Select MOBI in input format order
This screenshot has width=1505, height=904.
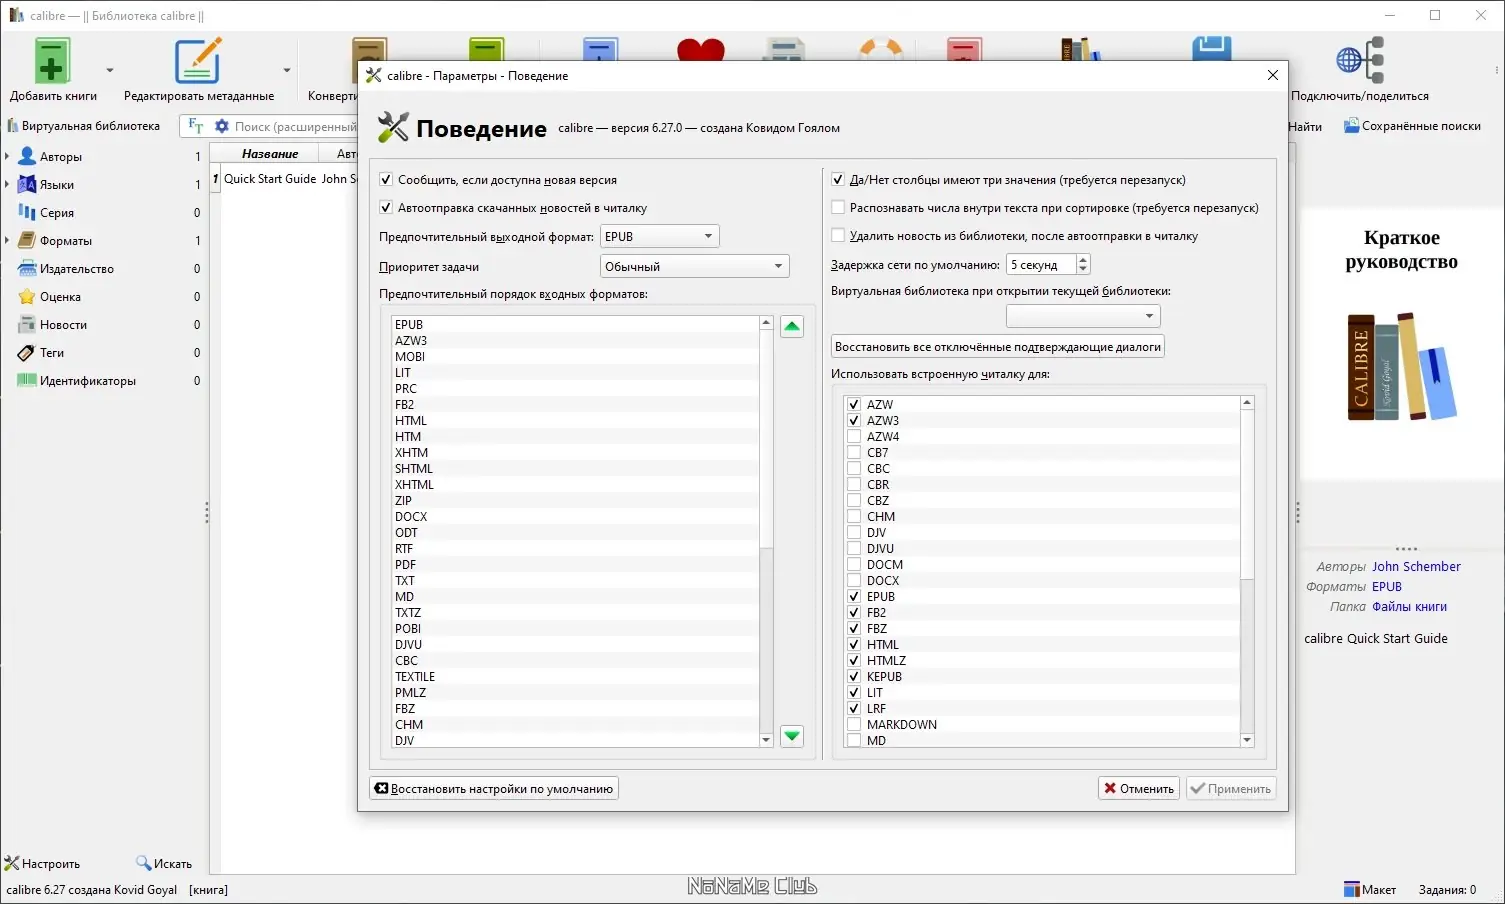pos(575,357)
